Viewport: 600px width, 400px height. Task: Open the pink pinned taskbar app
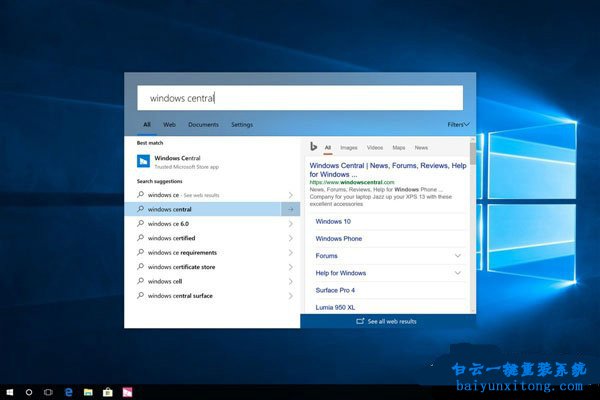click(x=127, y=392)
